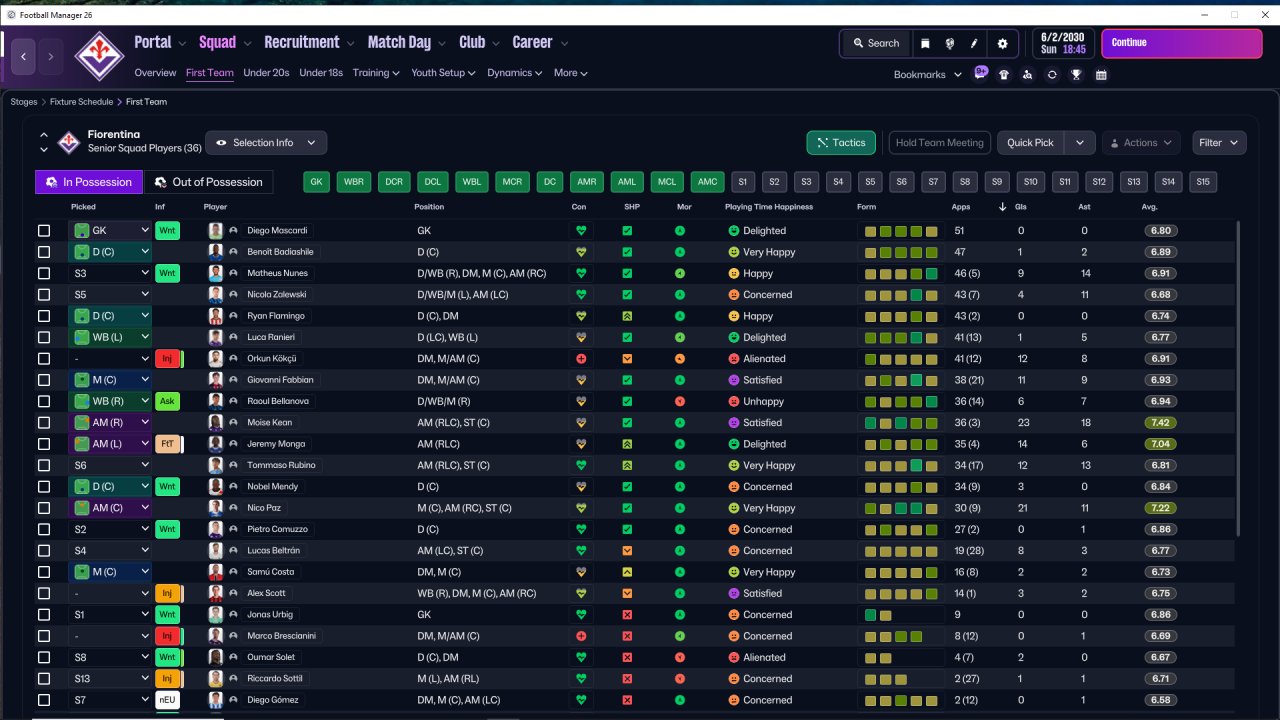Open Matheus Nunes's S3 picked dropdown
Screen dimensions: 1280x720
click(110, 273)
